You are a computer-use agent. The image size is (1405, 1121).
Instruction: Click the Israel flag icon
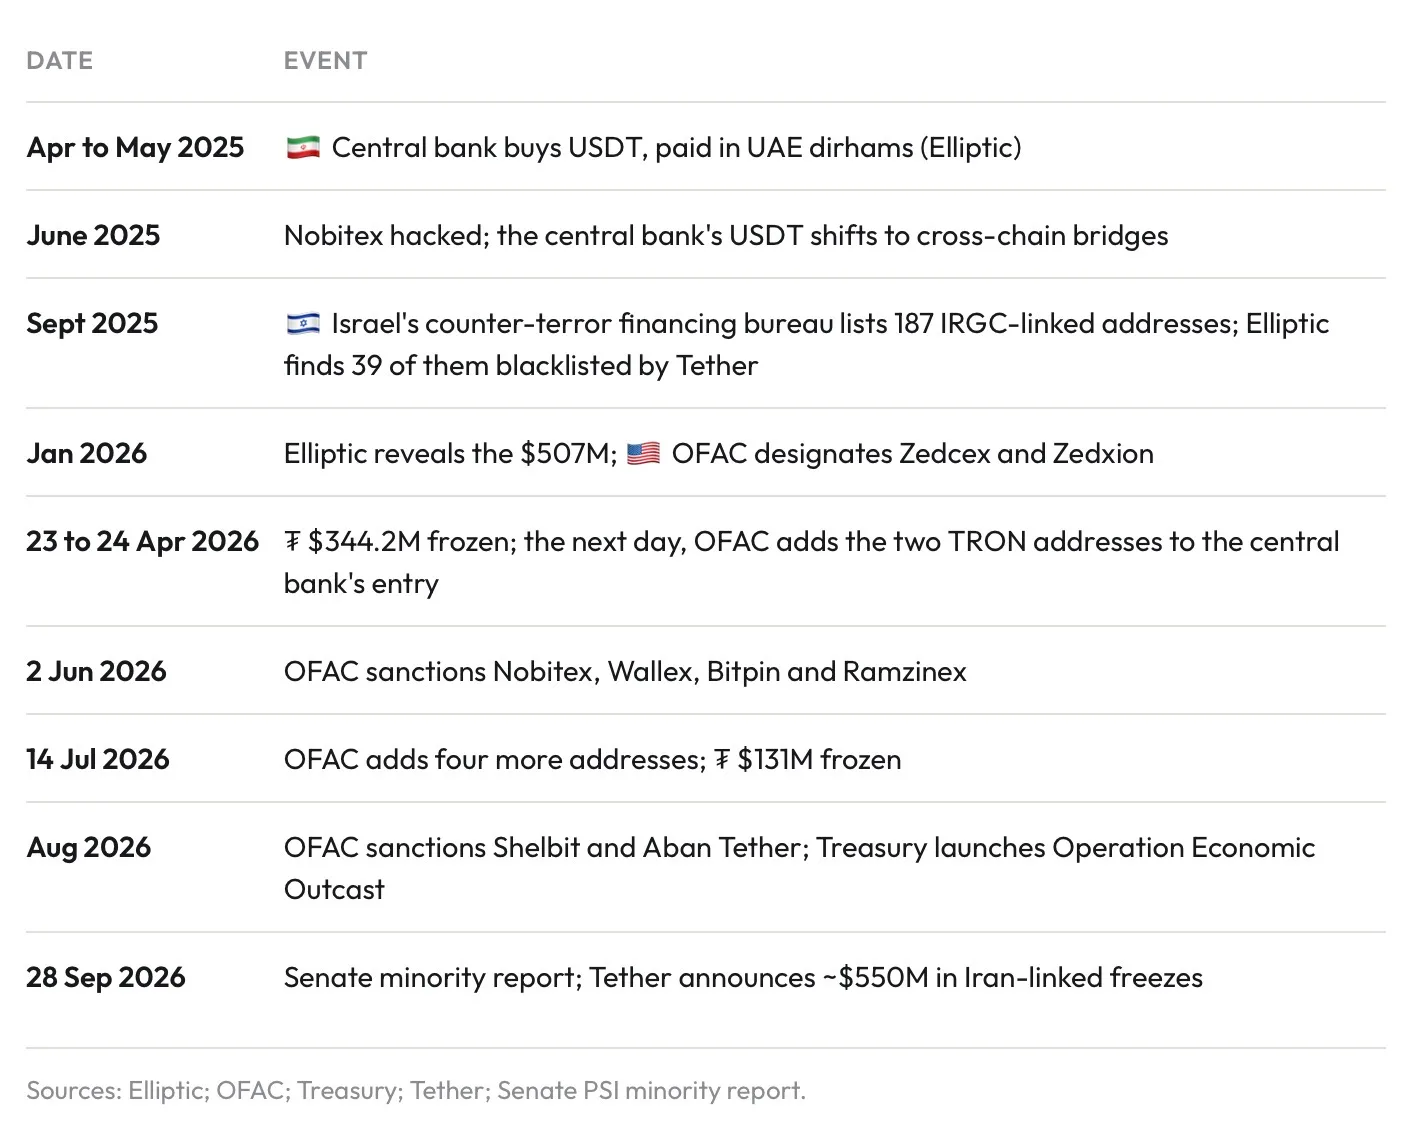pyautogui.click(x=303, y=323)
